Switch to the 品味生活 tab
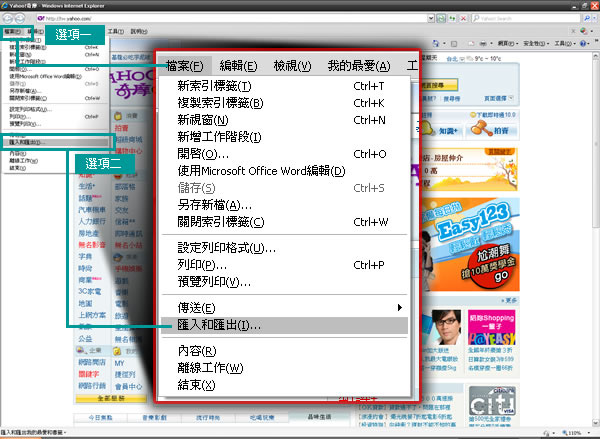Viewport: 600px width, 439px height. [319, 417]
